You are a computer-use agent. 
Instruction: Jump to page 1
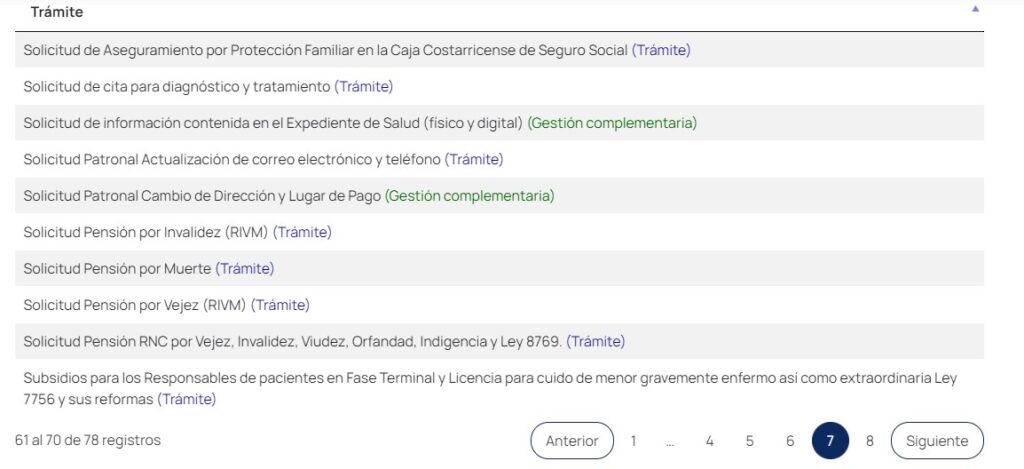coord(633,441)
